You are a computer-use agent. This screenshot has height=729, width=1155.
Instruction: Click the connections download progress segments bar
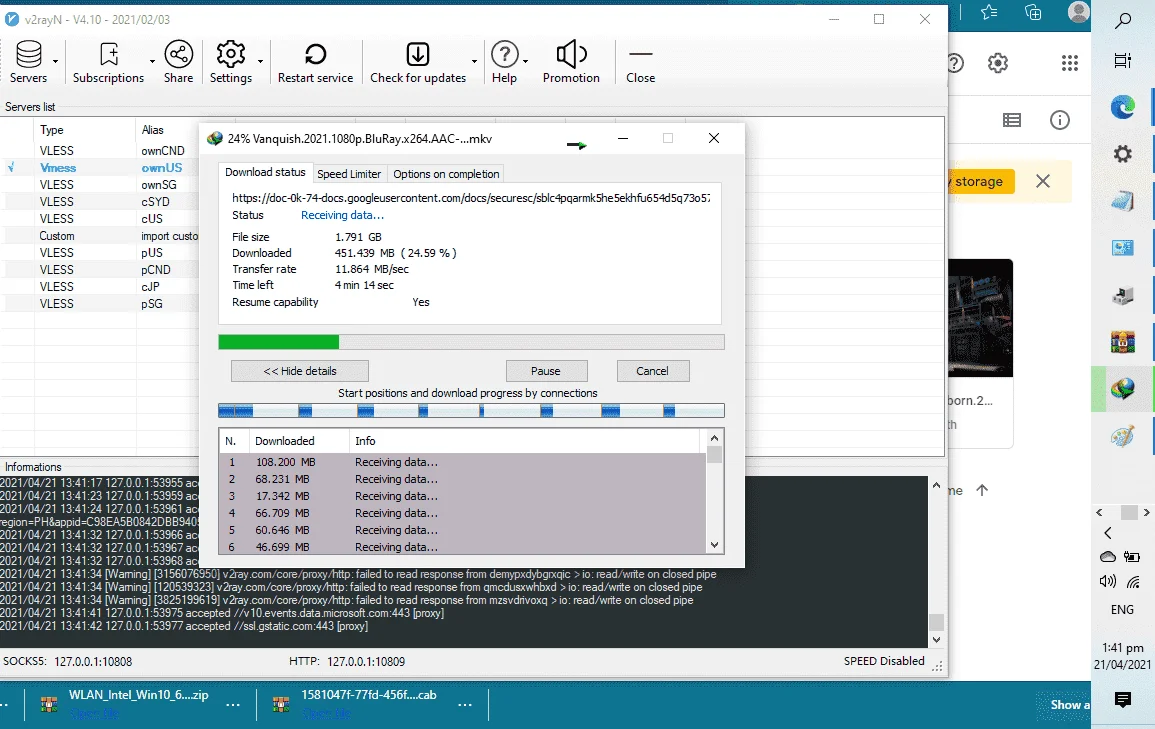[x=471, y=411]
